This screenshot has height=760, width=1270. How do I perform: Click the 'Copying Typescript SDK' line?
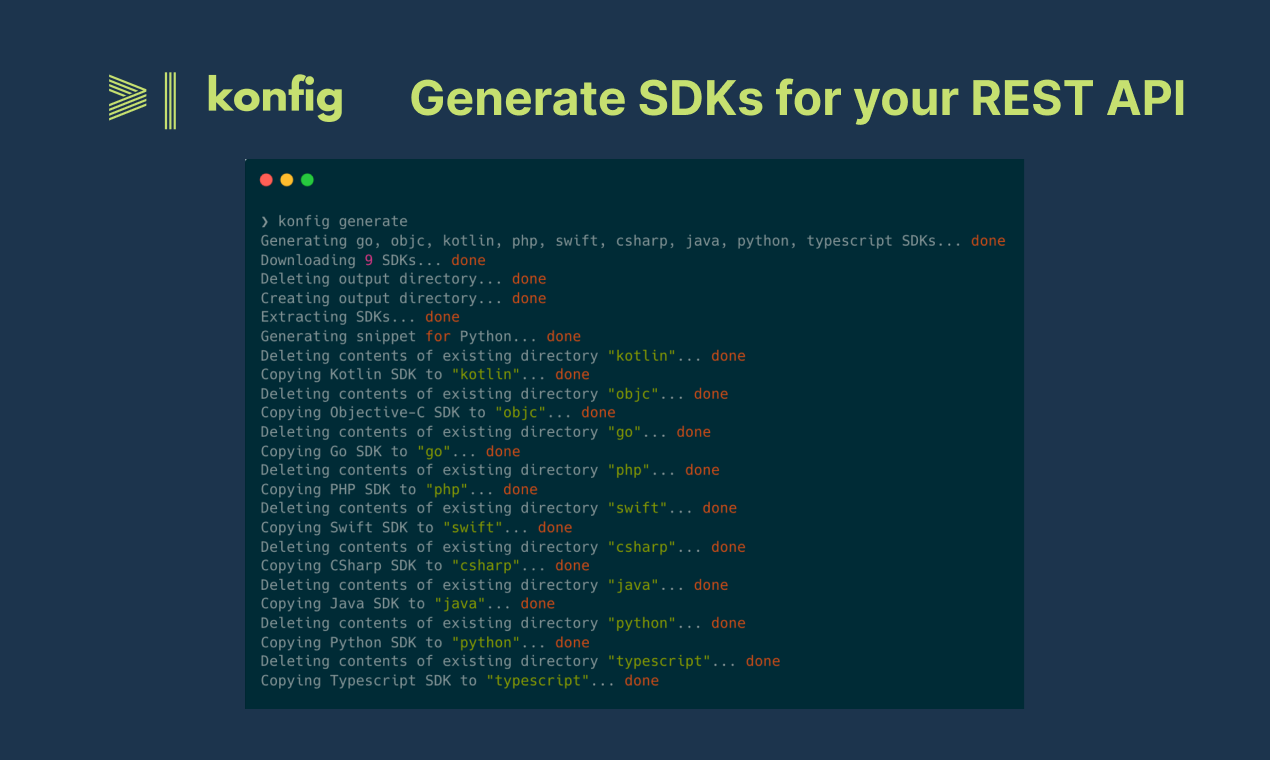pyautogui.click(x=459, y=680)
